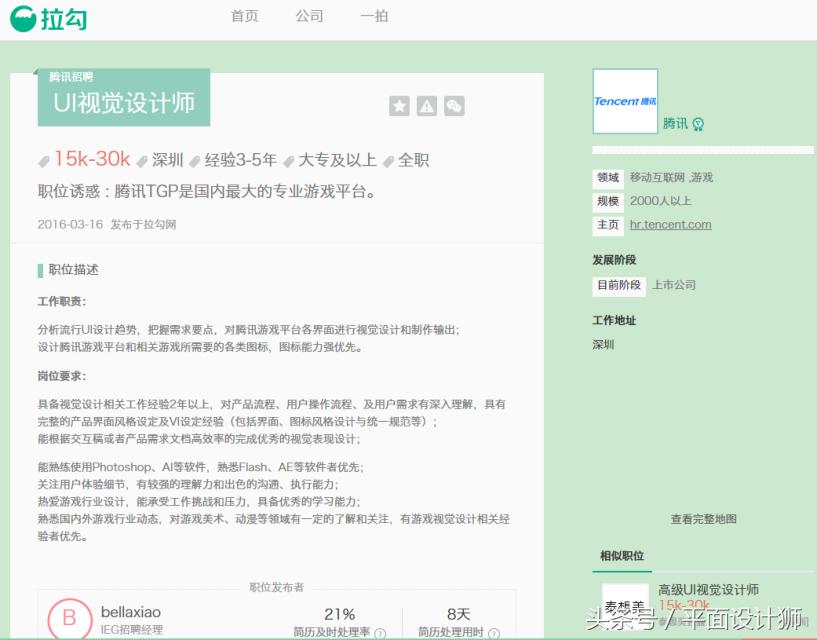
Task: Open the 高级UI视觉设计师 similar job
Action: click(x=711, y=589)
